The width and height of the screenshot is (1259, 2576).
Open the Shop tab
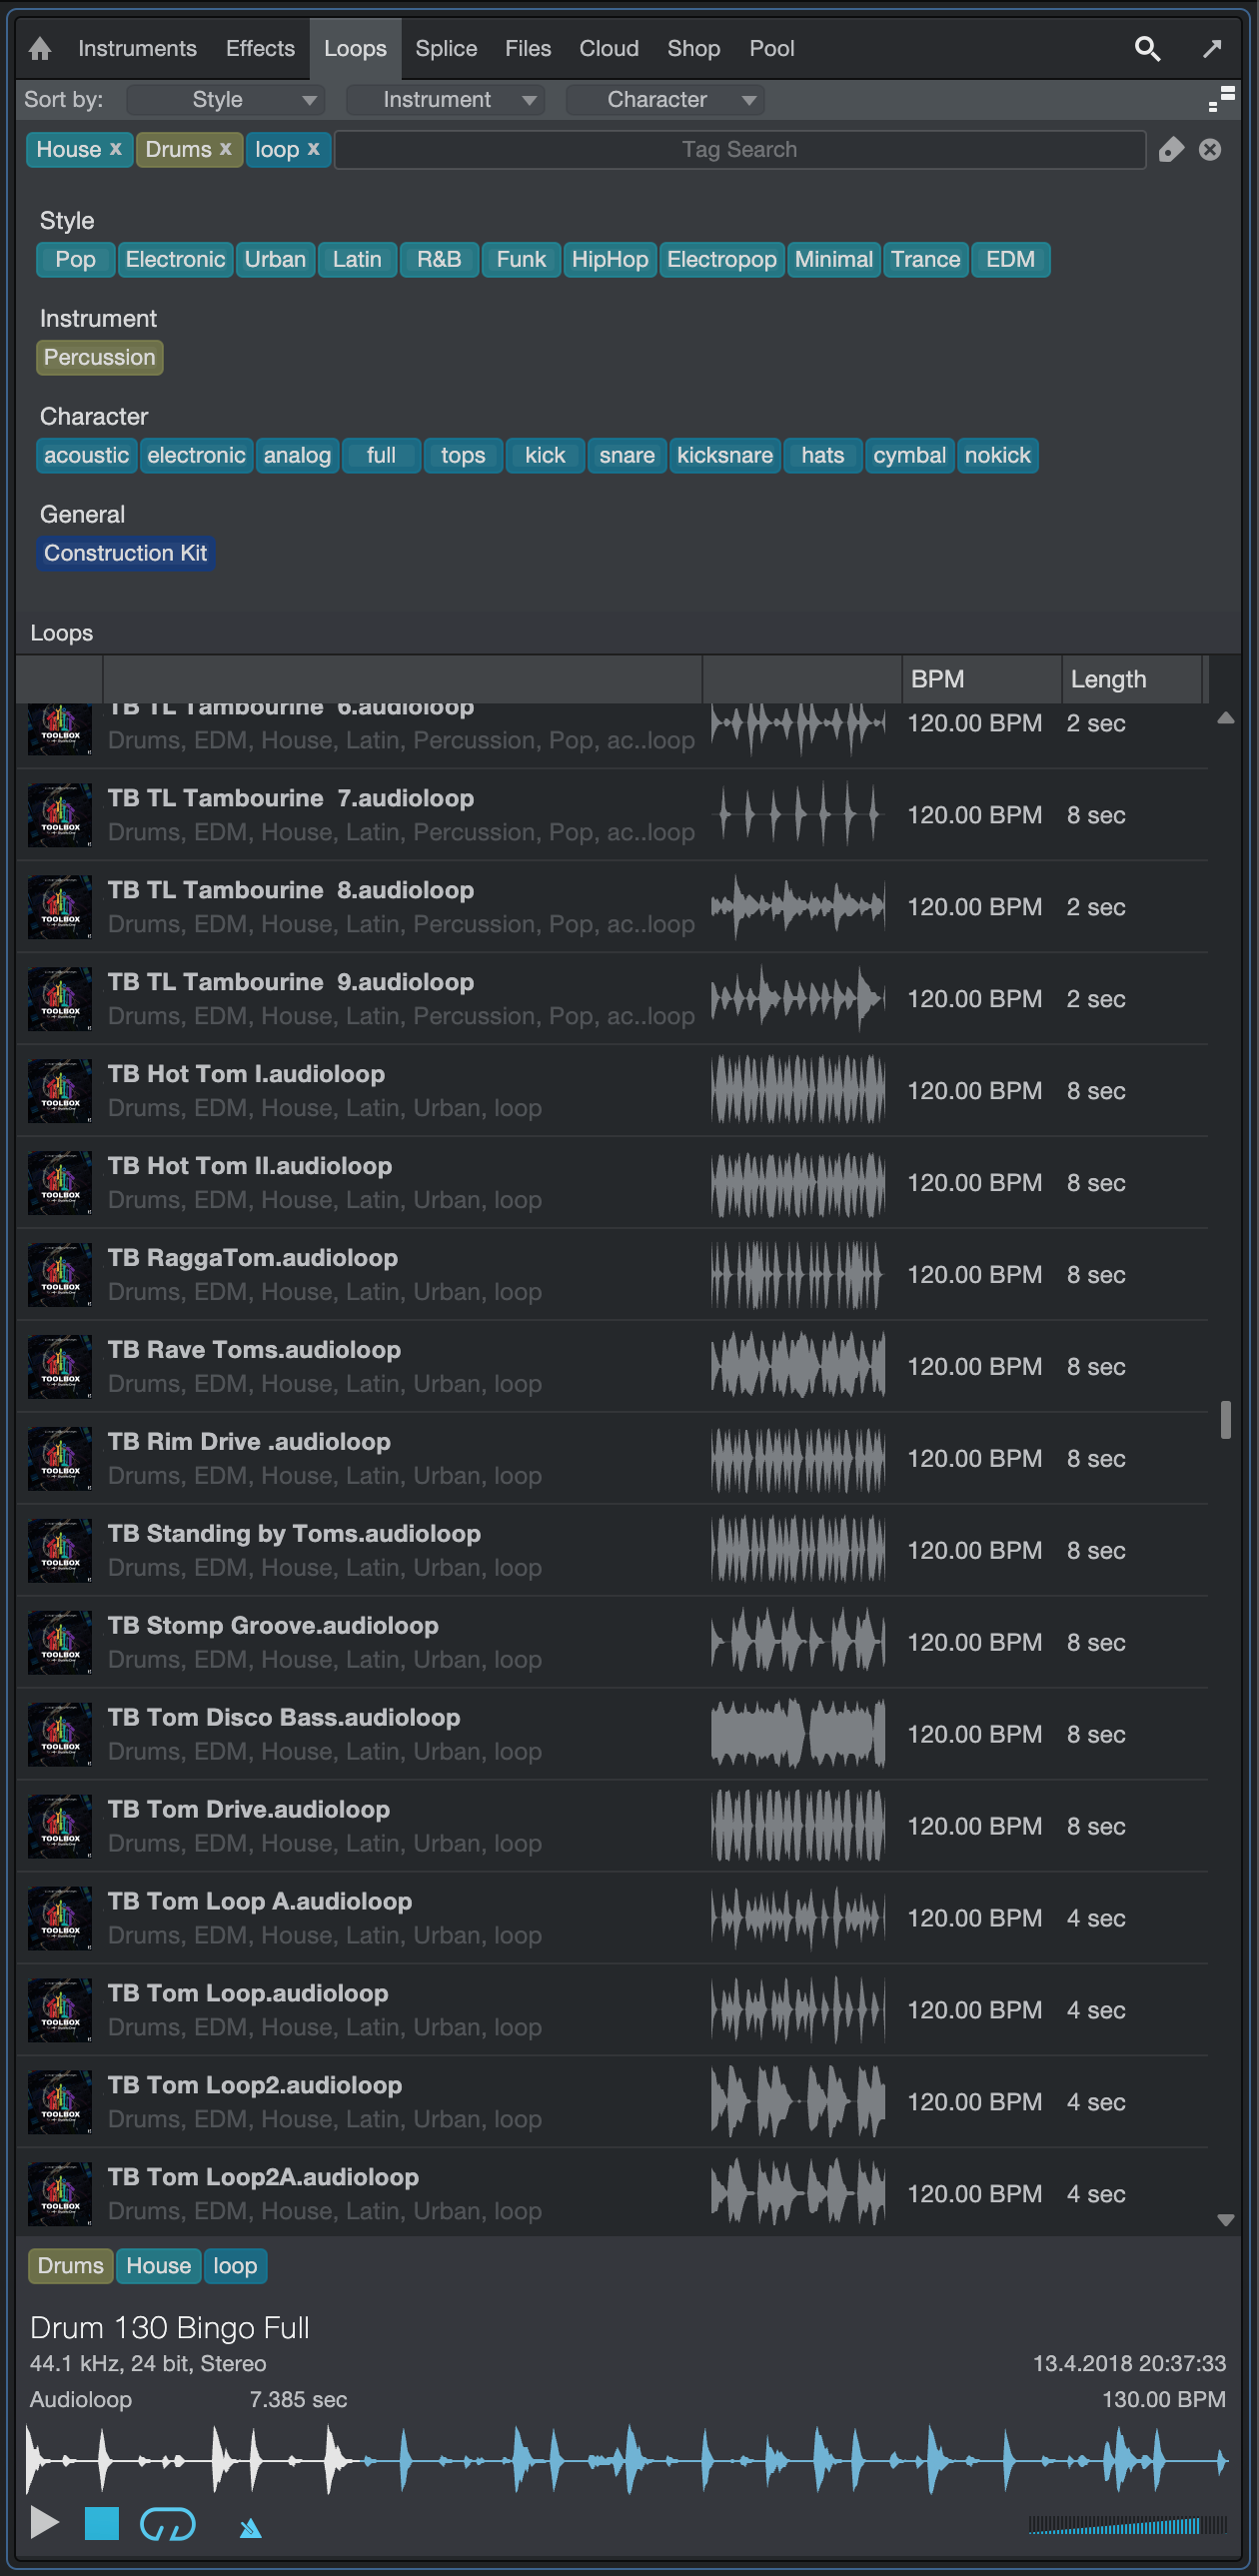coord(693,48)
